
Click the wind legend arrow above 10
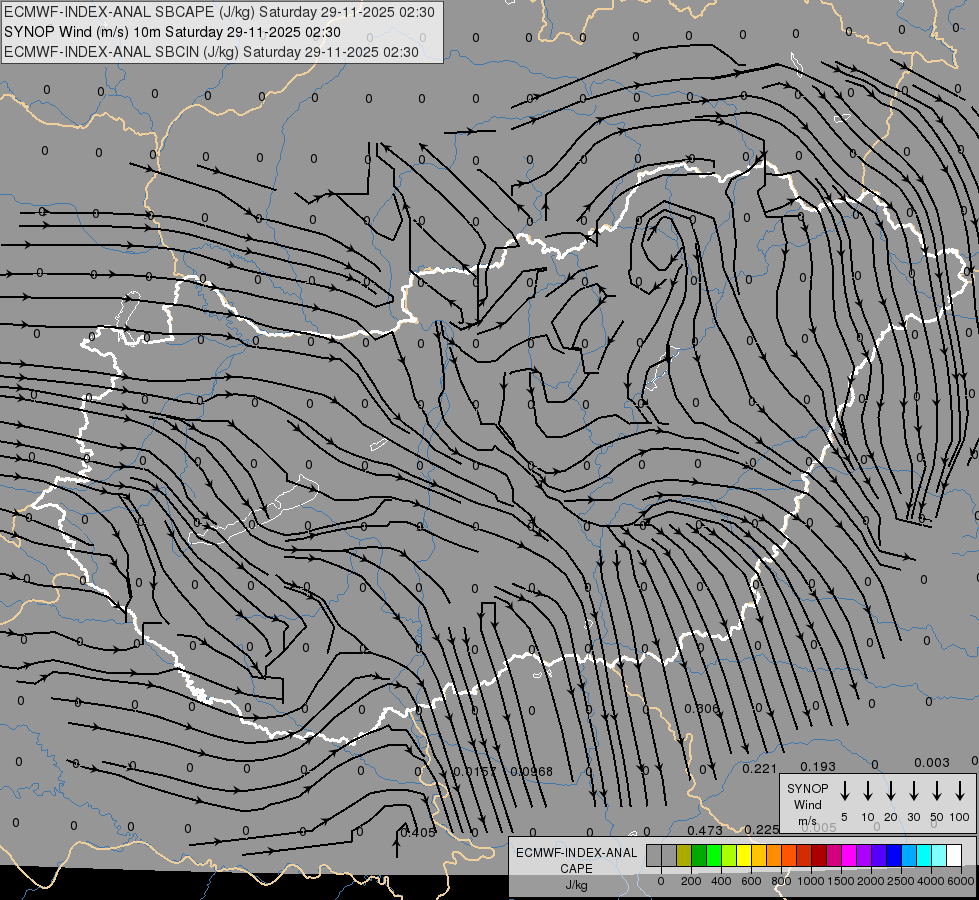[868, 790]
